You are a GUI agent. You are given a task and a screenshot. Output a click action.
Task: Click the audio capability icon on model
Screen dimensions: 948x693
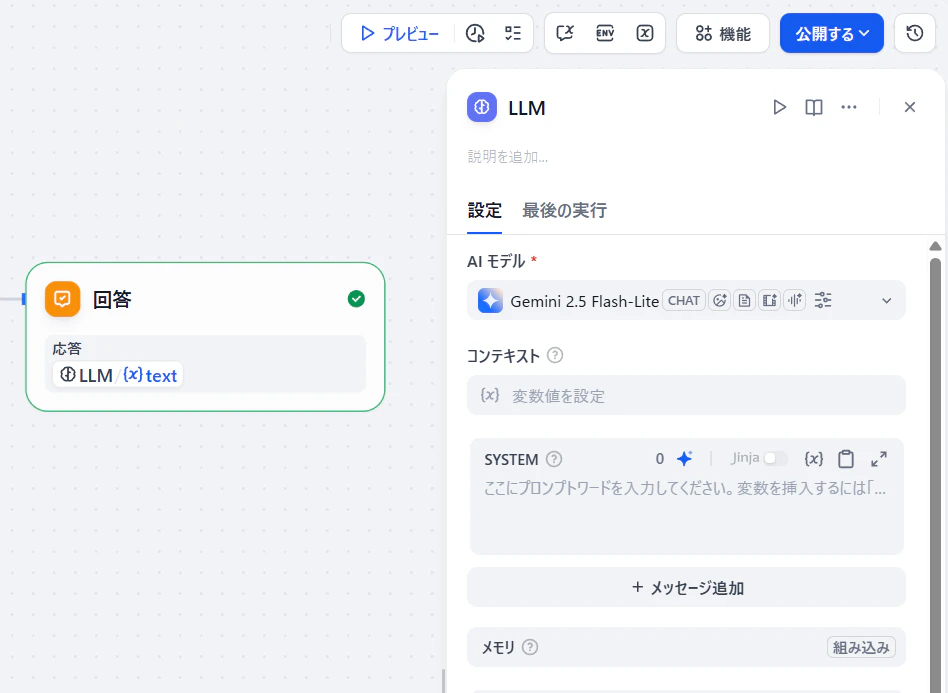click(x=795, y=301)
